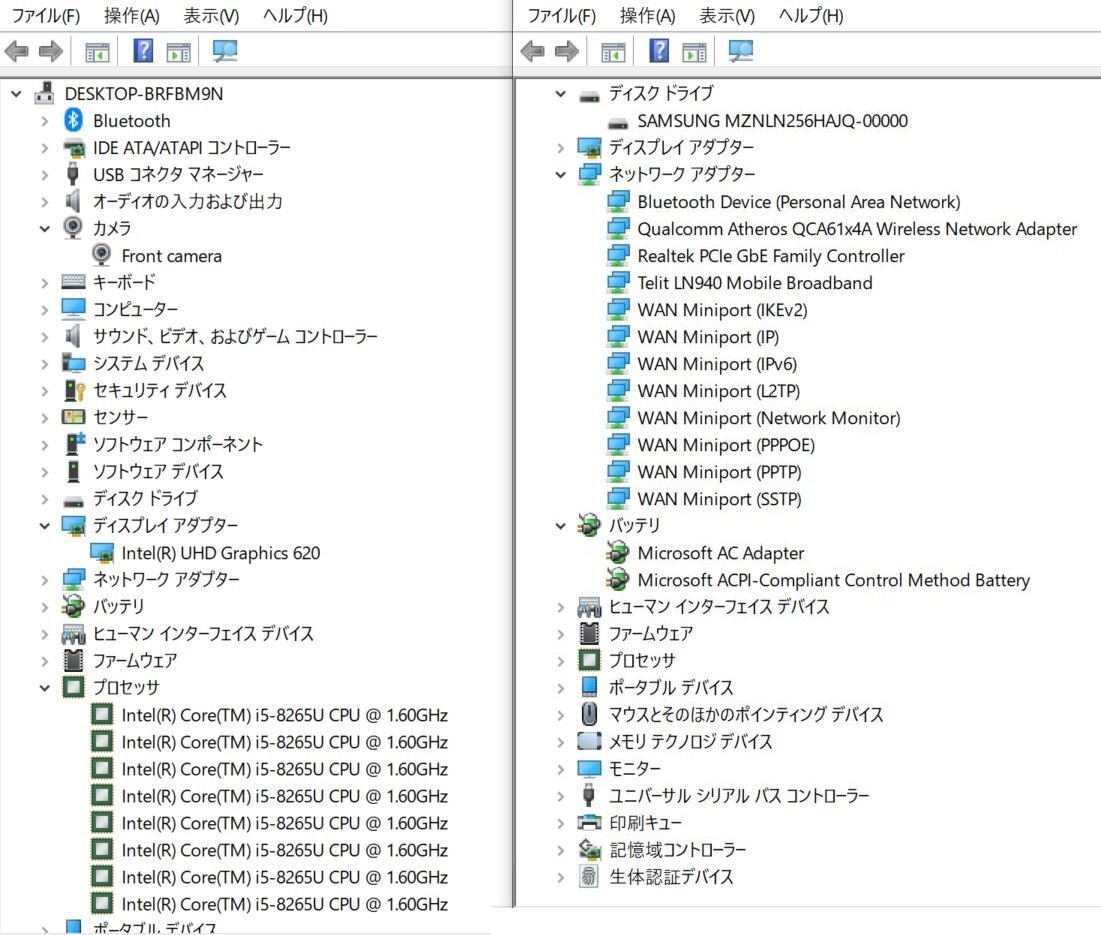
Task: Click the ユニバーサル シリアル バス コントローラー USB icon
Action: pyautogui.click(x=589, y=795)
